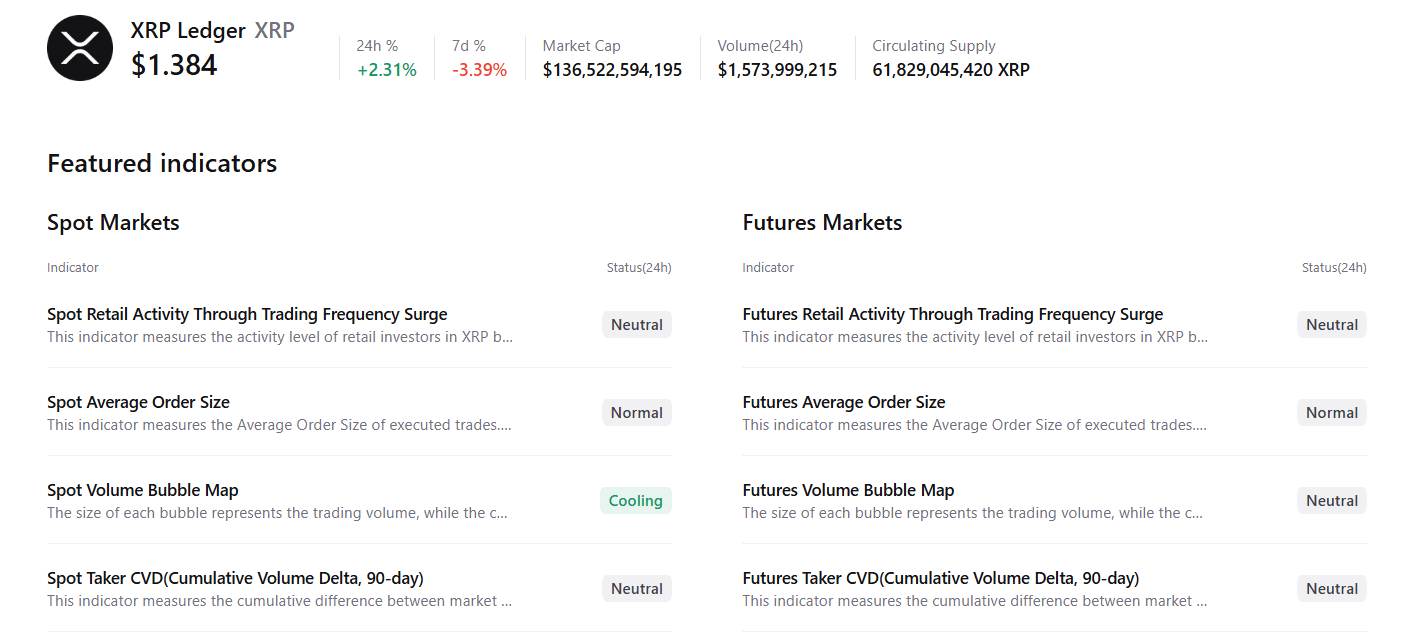Click the Indicator column header under Spot Markets
This screenshot has width=1411, height=634.
pos(73,267)
